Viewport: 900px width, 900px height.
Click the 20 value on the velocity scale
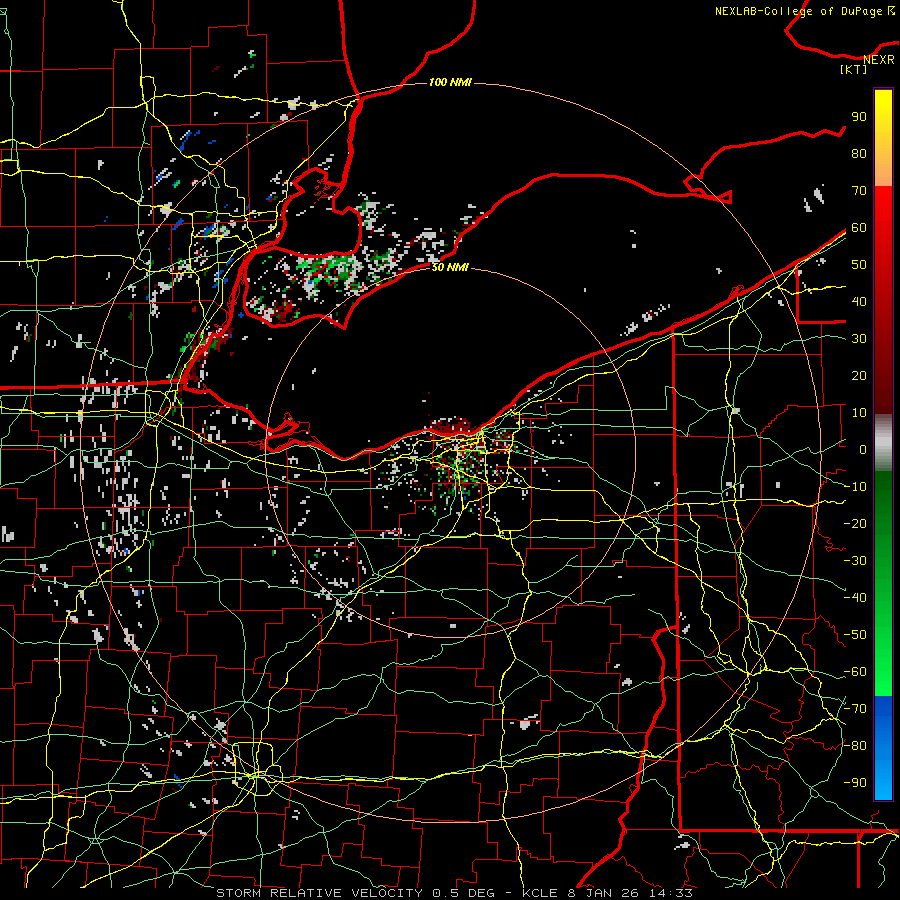coord(859,376)
